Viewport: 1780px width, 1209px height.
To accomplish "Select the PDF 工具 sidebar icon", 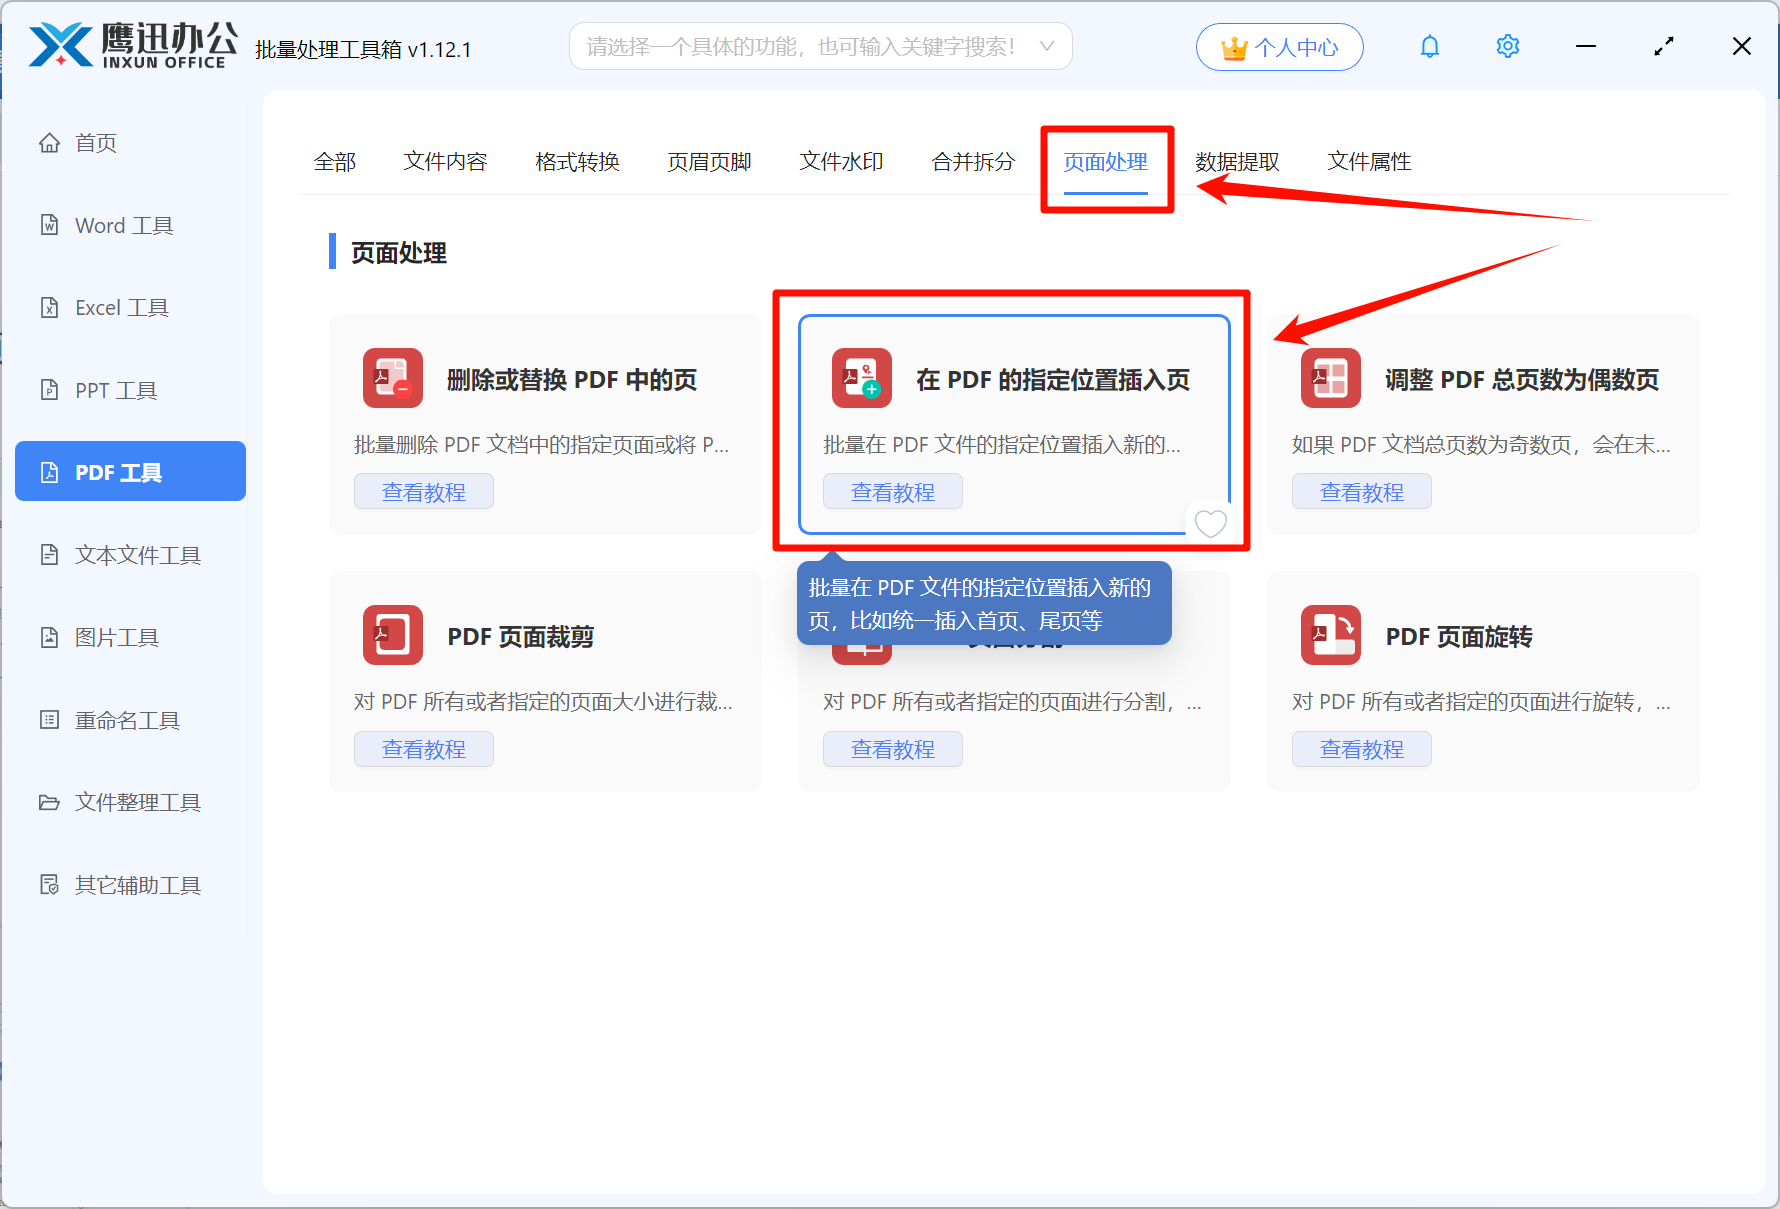I will click(x=129, y=471).
